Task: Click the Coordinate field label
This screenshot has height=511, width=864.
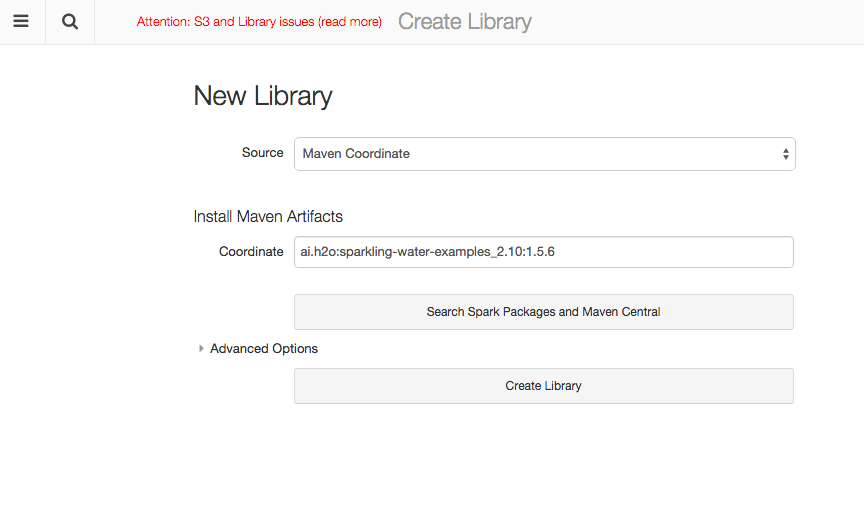Action: click(x=251, y=252)
